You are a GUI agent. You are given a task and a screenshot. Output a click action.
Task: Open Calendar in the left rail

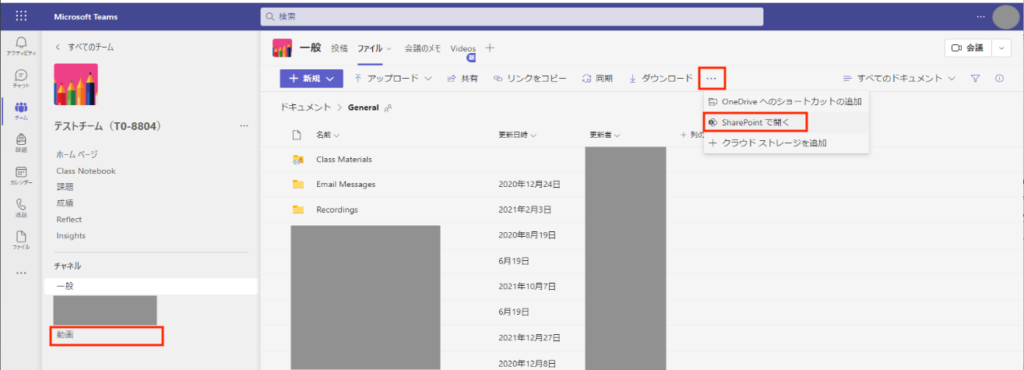click(x=21, y=175)
